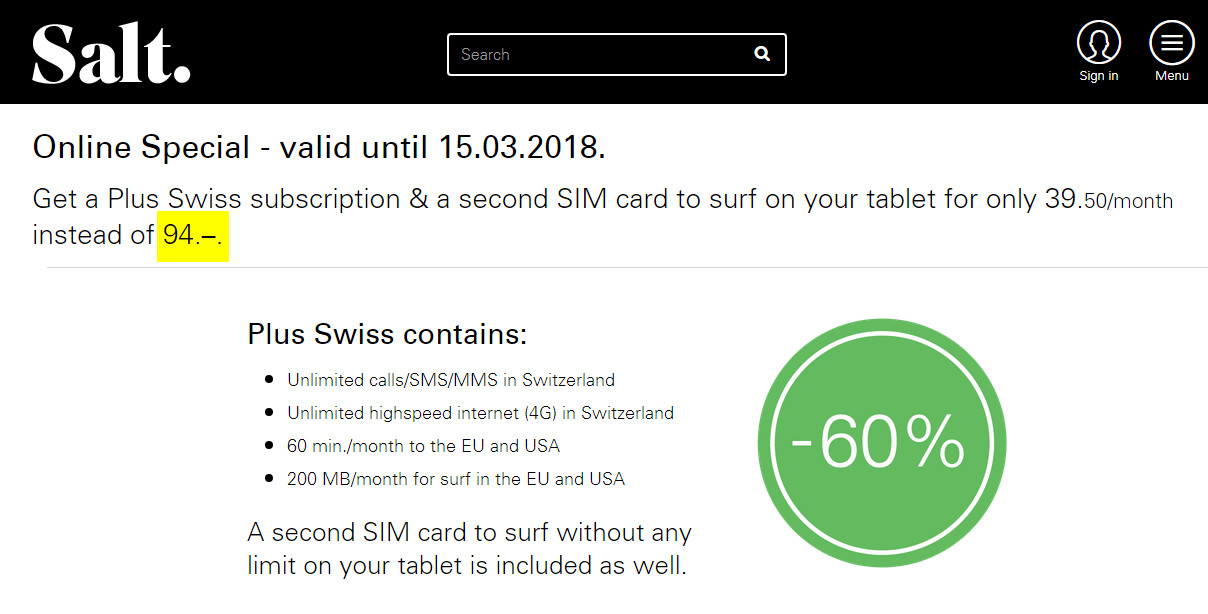
Task: Select "Unlimited calls/SMS/MMS in Switzerland" item
Action: pyautogui.click(x=451, y=380)
